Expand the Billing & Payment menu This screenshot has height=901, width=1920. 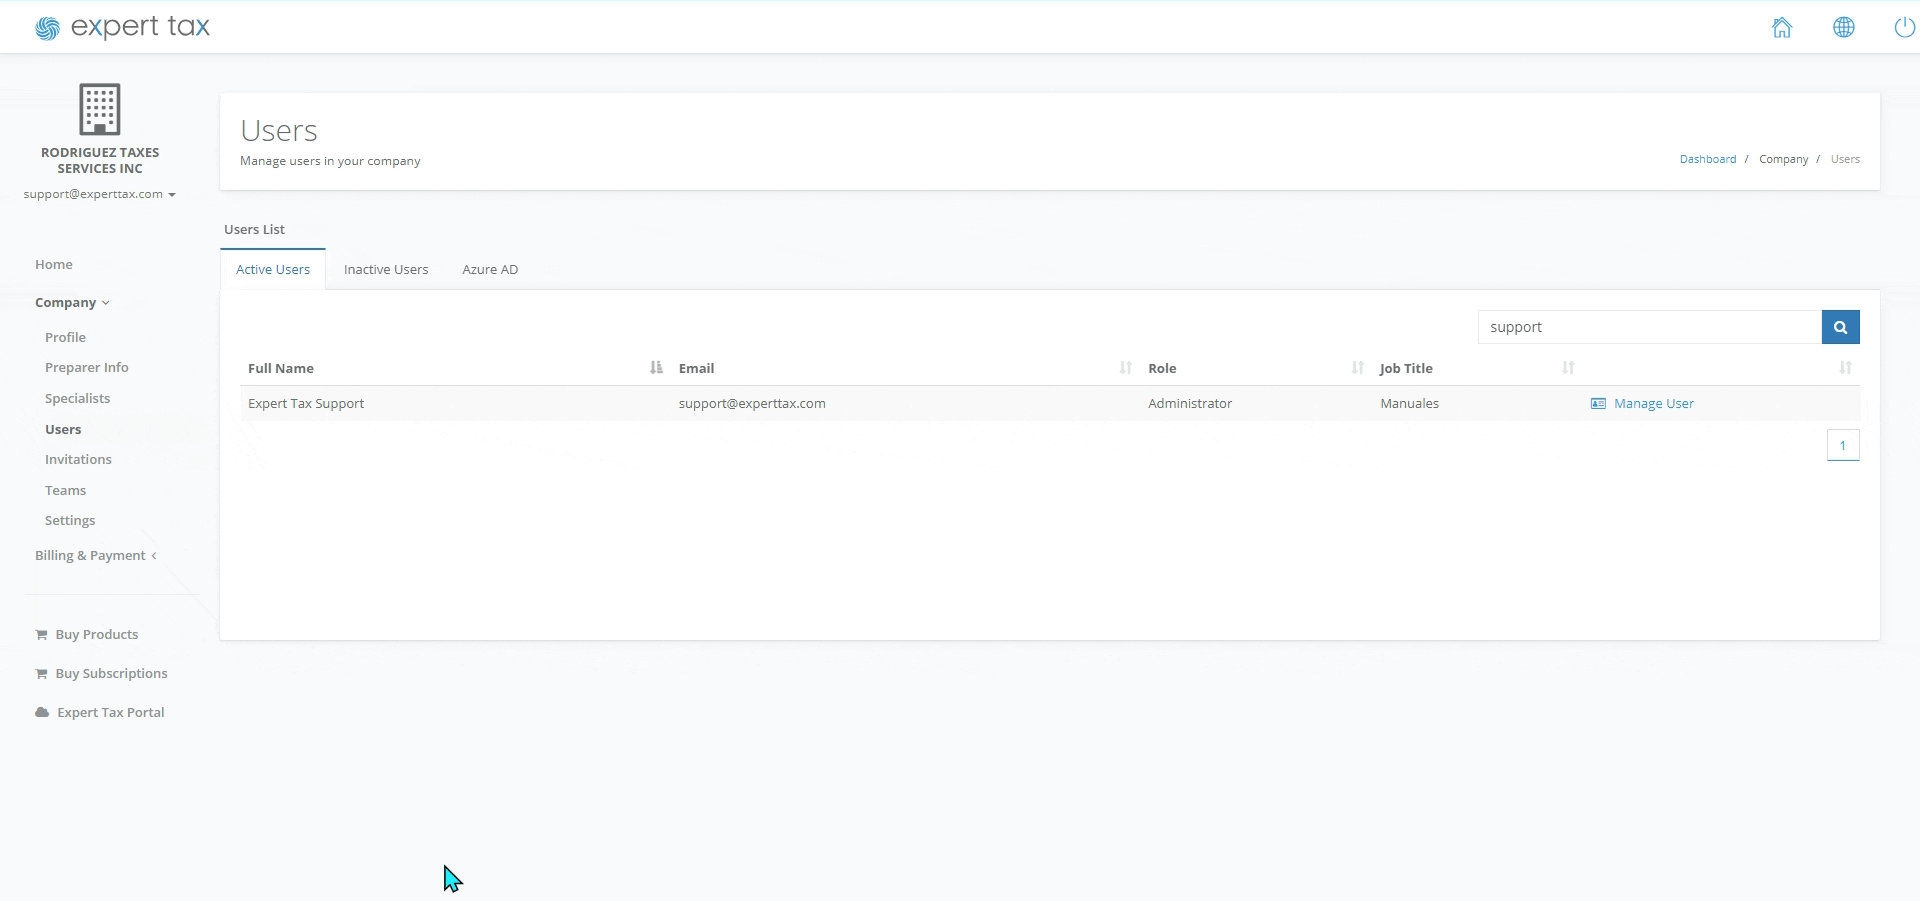95,556
